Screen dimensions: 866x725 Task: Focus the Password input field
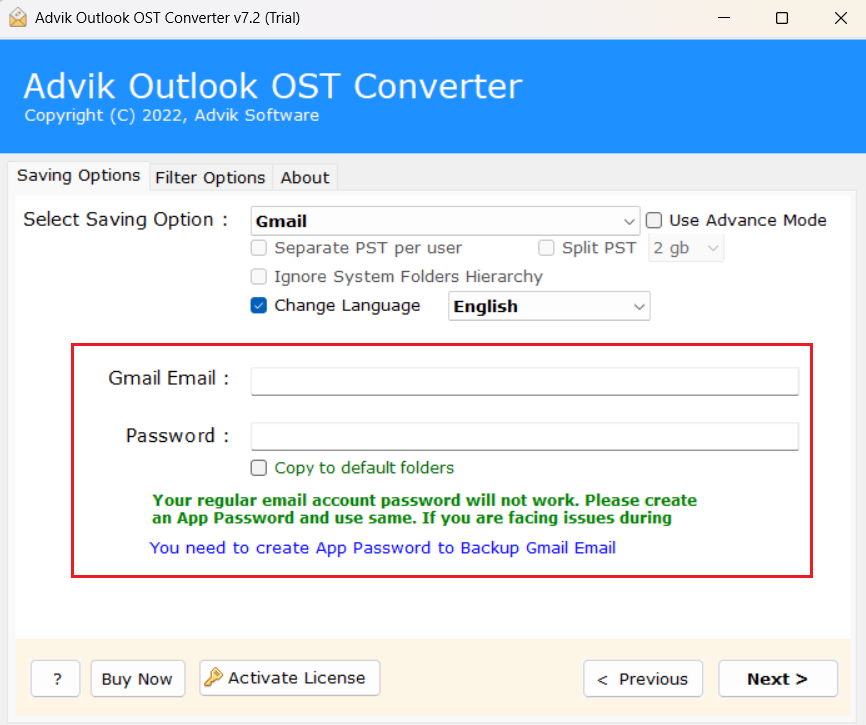click(525, 436)
